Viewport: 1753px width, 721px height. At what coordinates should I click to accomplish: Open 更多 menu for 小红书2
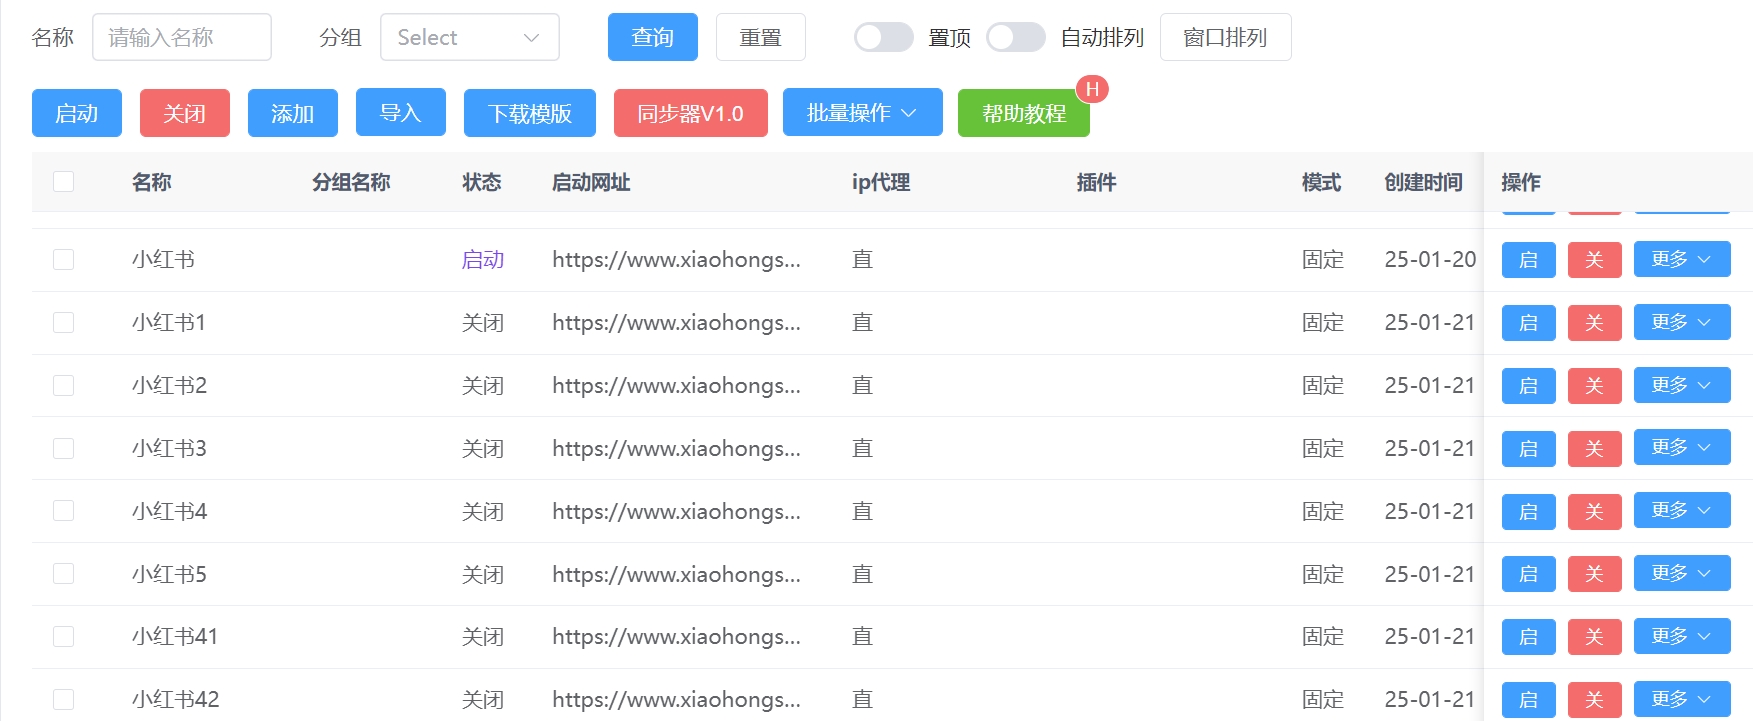click(1682, 385)
